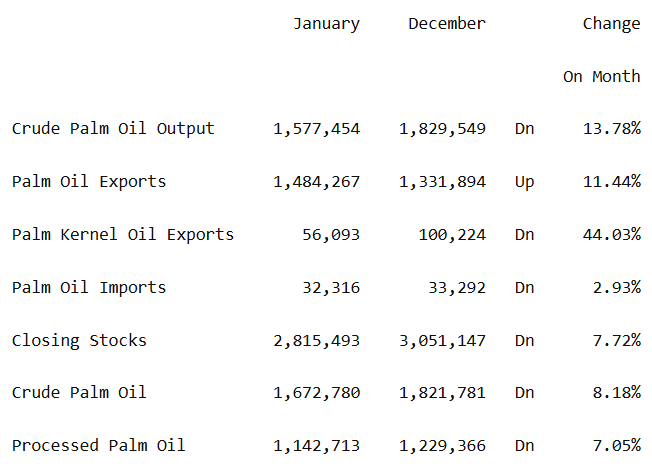Click the January column header

[x=326, y=24]
